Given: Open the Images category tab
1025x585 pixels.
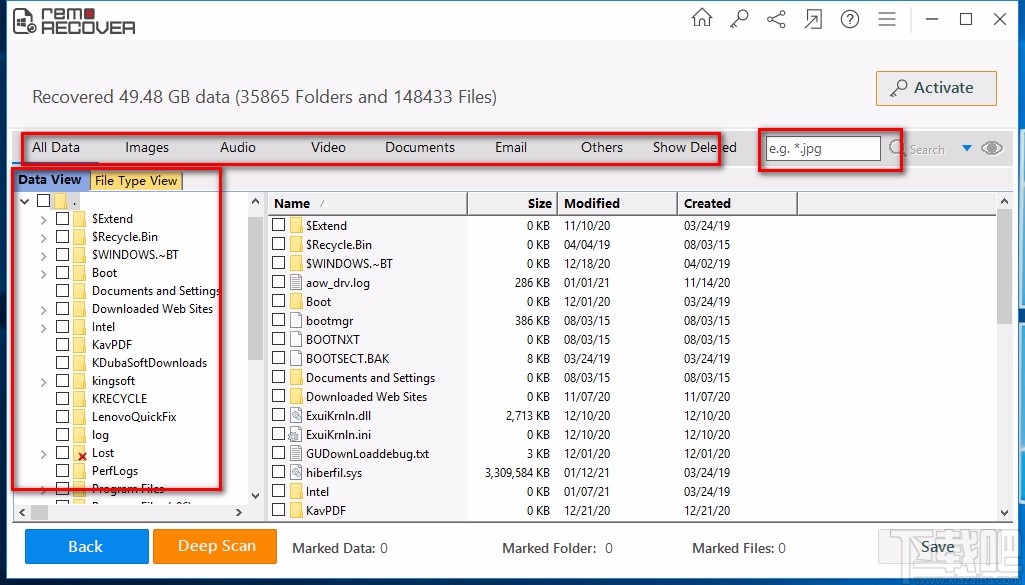Looking at the screenshot, I should tap(146, 147).
